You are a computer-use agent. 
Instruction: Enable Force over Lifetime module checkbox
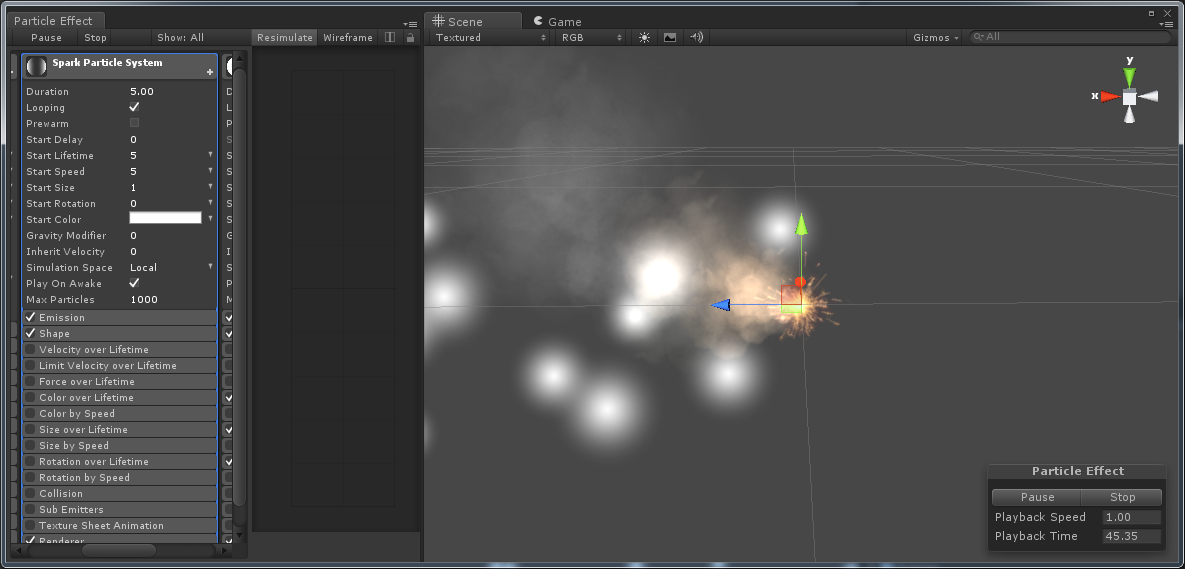[30, 382]
